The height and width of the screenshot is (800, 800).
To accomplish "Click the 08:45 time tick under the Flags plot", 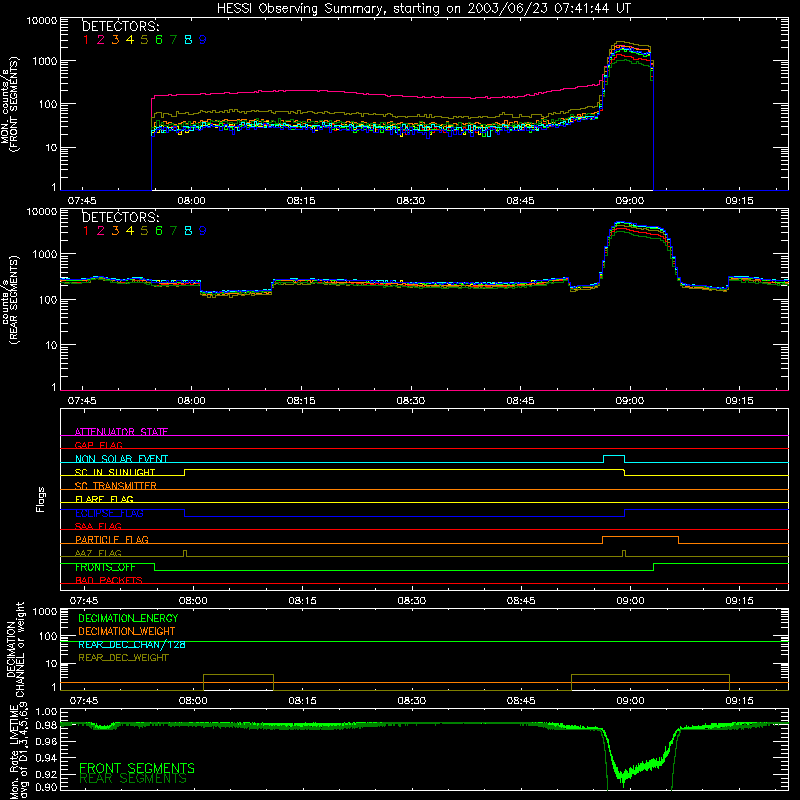I will (x=521, y=601).
